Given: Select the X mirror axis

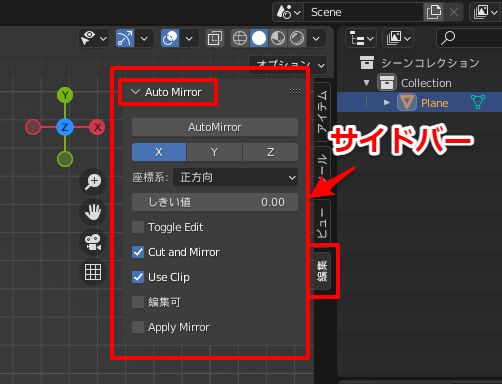Looking at the screenshot, I should click(x=159, y=152).
